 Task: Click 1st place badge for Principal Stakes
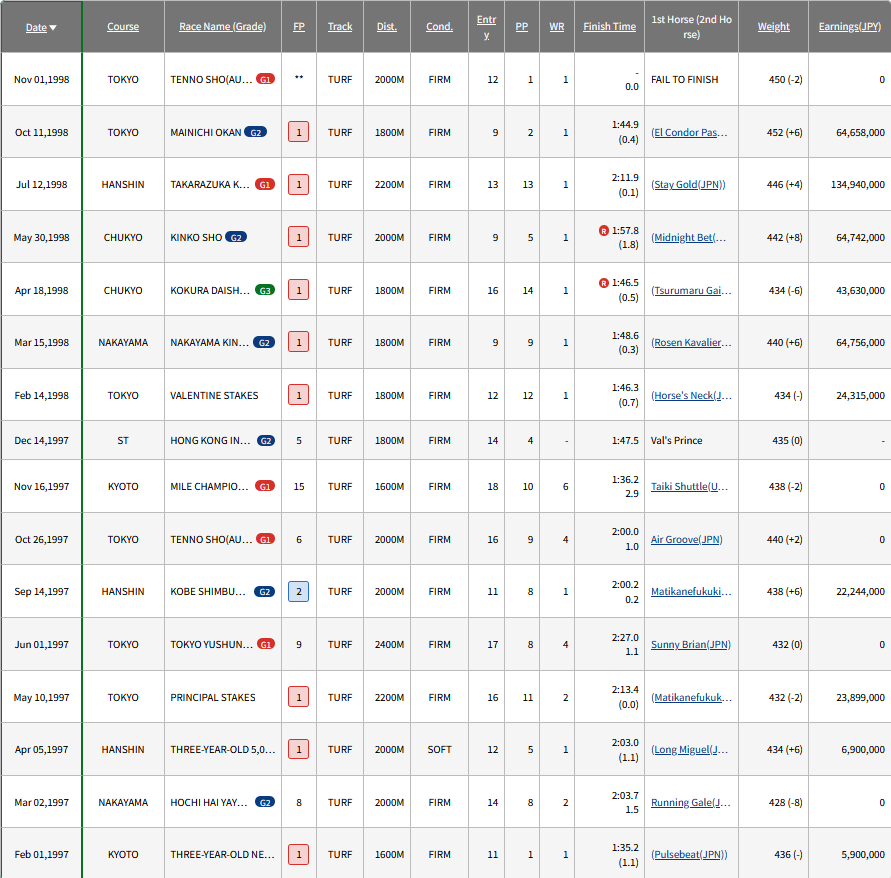tap(299, 697)
